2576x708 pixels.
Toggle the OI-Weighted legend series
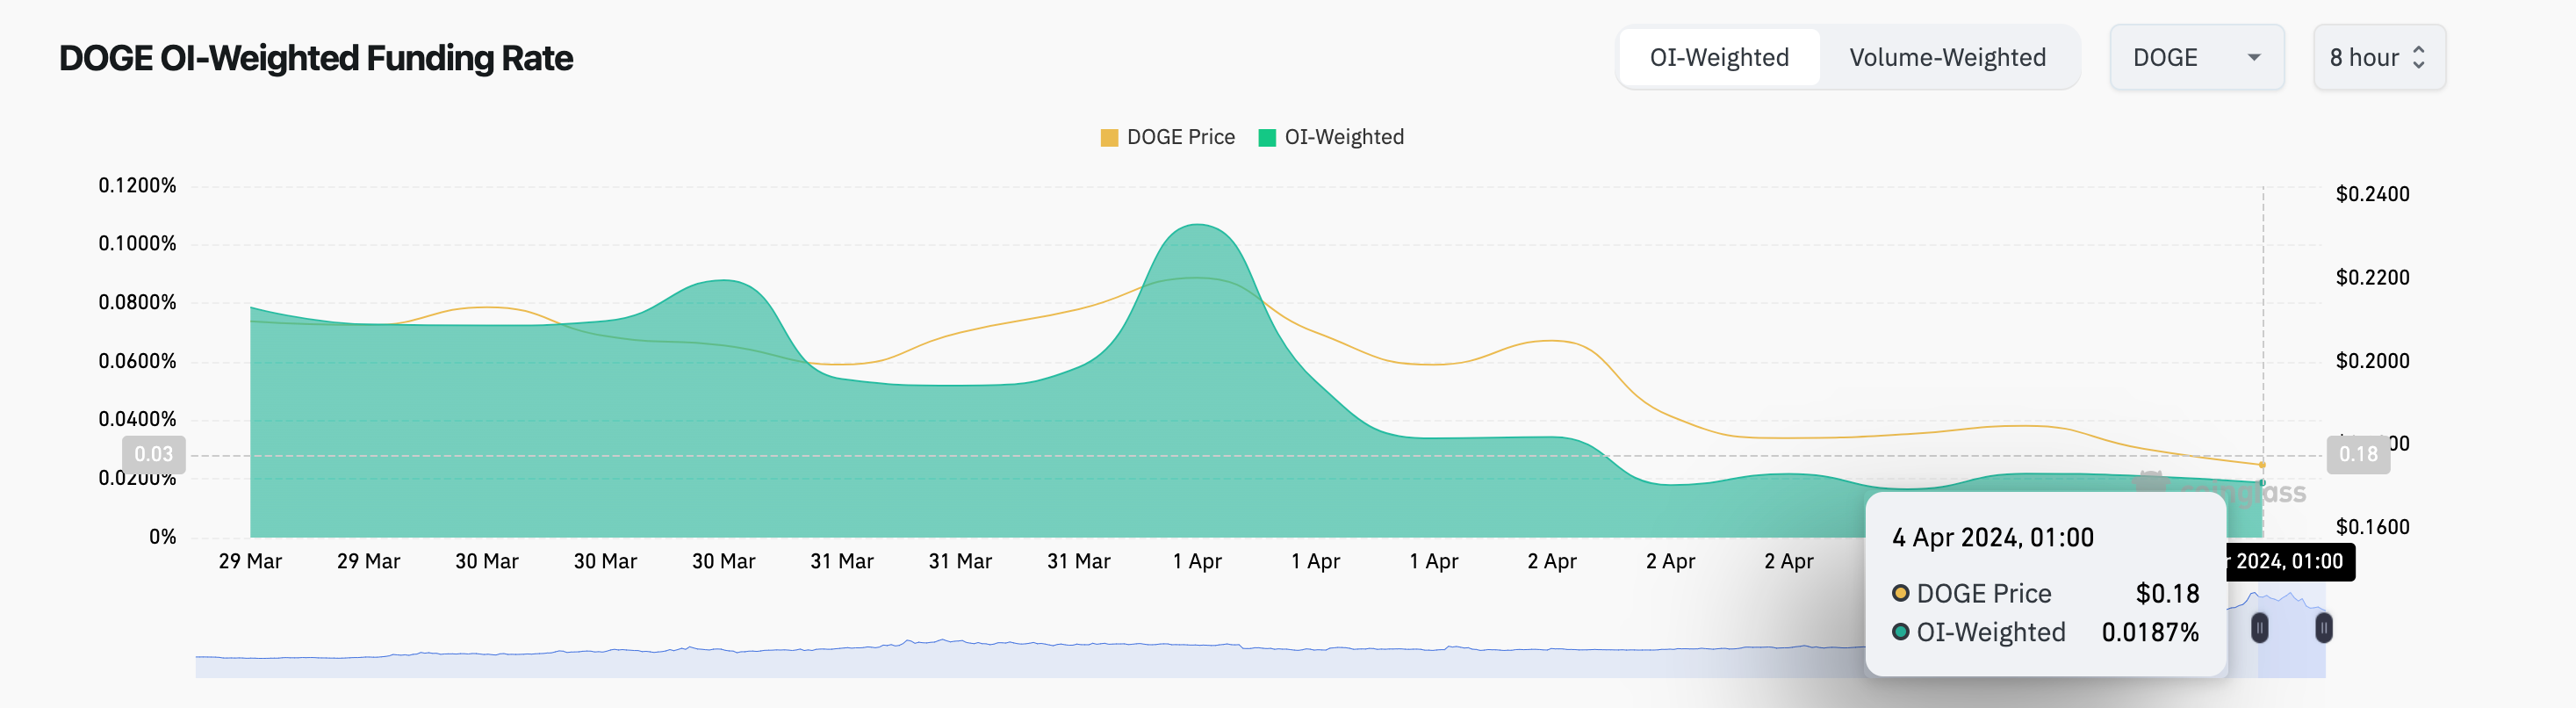tap(1331, 137)
